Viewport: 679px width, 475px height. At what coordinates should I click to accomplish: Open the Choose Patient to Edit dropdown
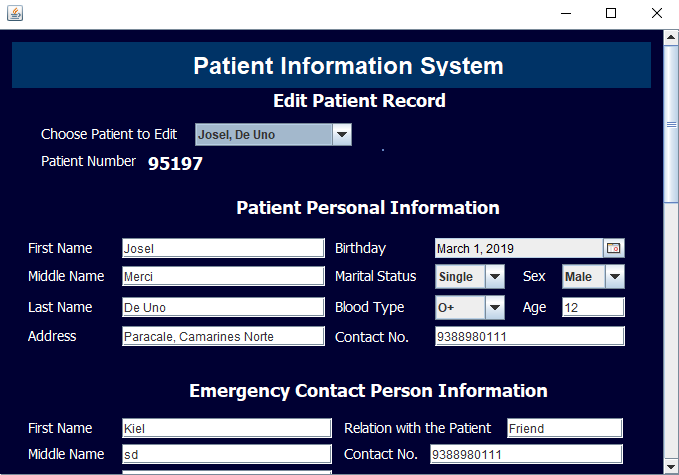pyautogui.click(x=273, y=135)
